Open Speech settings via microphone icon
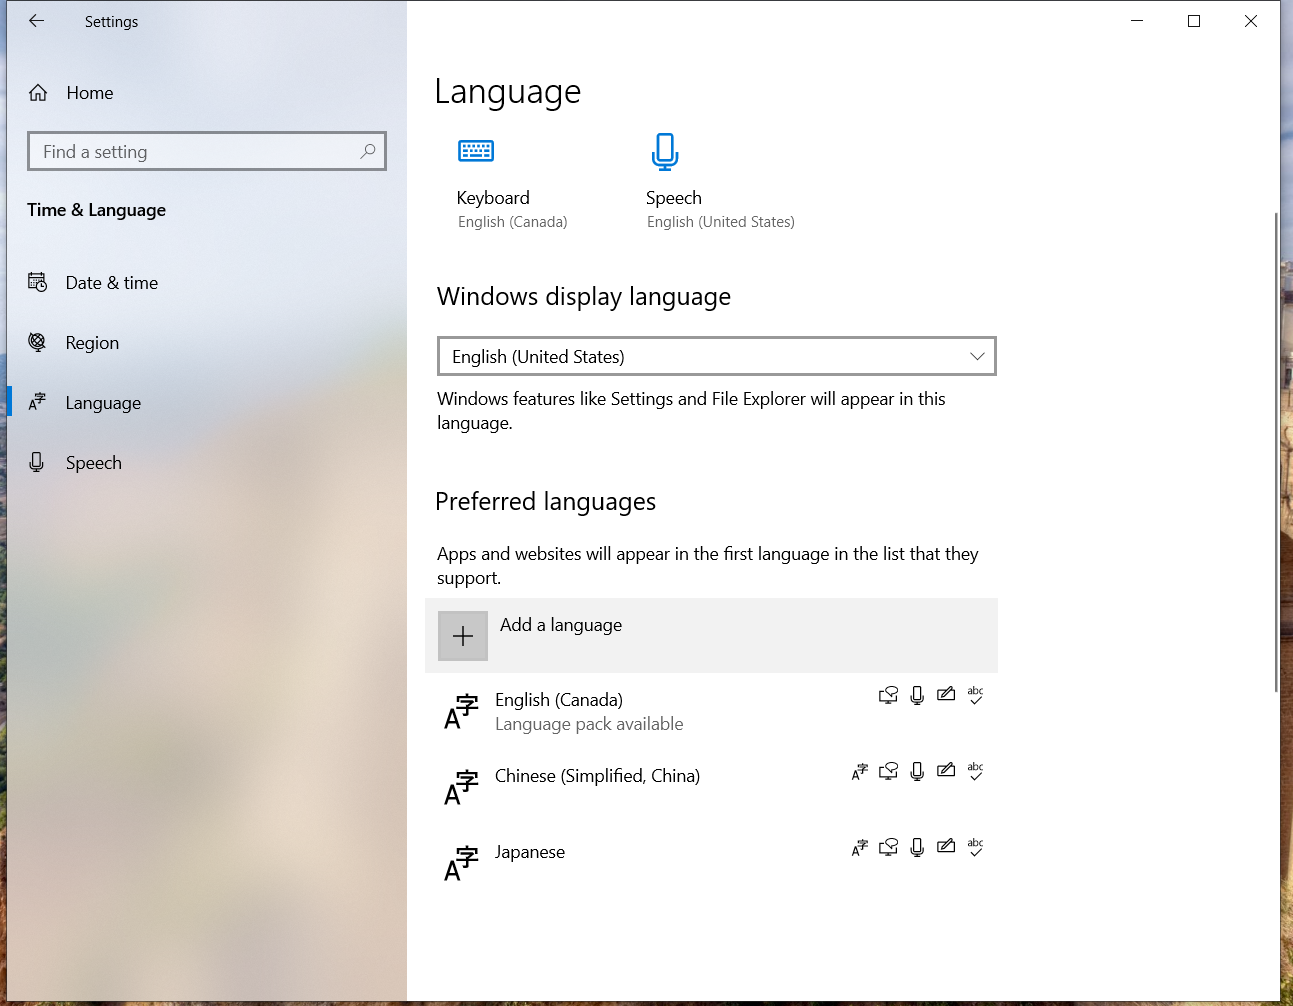 [x=665, y=152]
